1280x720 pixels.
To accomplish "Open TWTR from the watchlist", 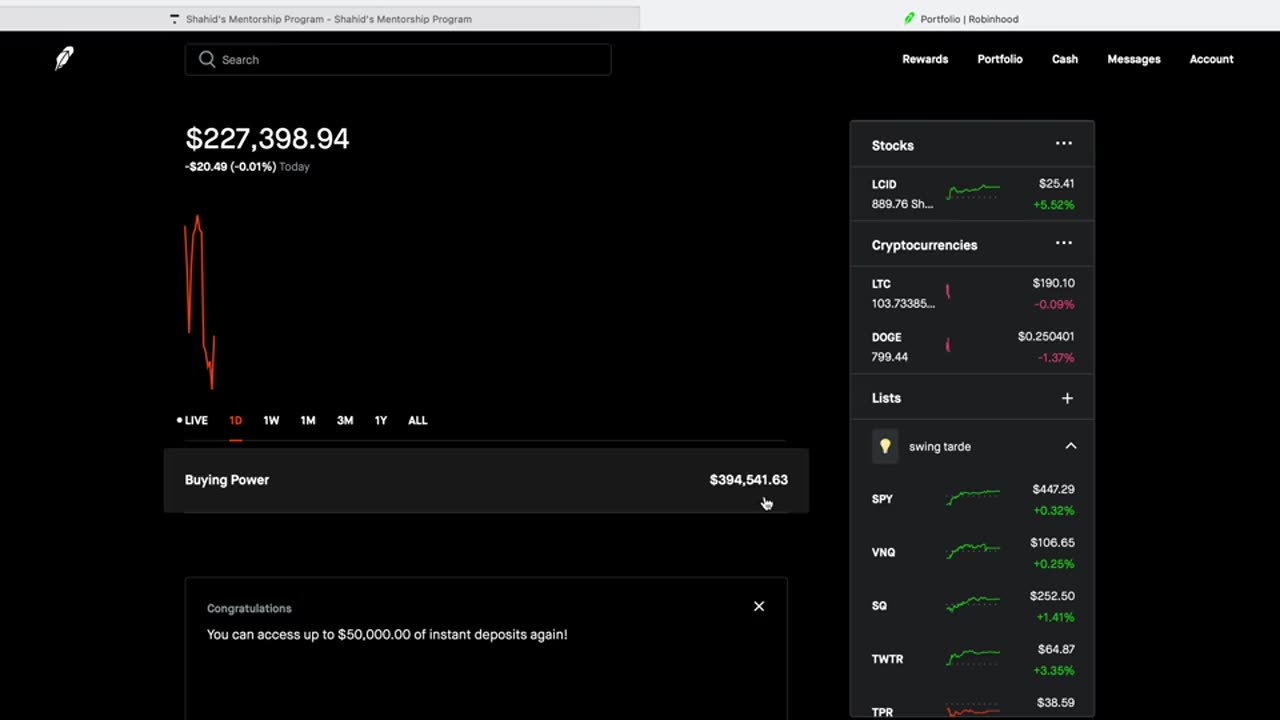I will point(972,659).
